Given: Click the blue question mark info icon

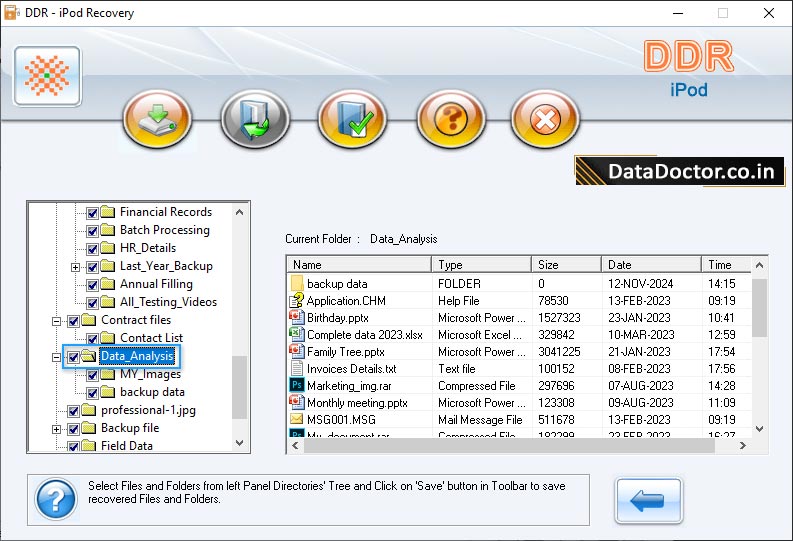Looking at the screenshot, I should pos(56,499).
